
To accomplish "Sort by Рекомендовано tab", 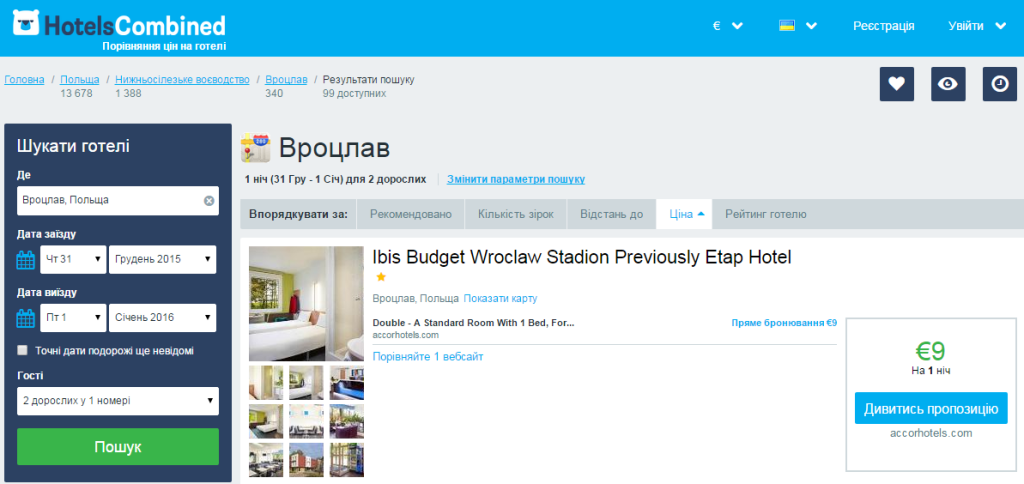I will (411, 214).
